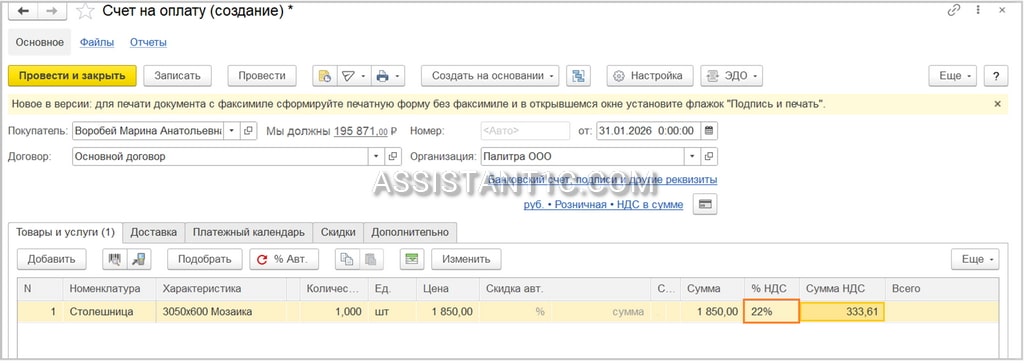This screenshot has height=363, width=1024.
Task: Open the ЭДО dropdown menu
Action: pos(731,76)
